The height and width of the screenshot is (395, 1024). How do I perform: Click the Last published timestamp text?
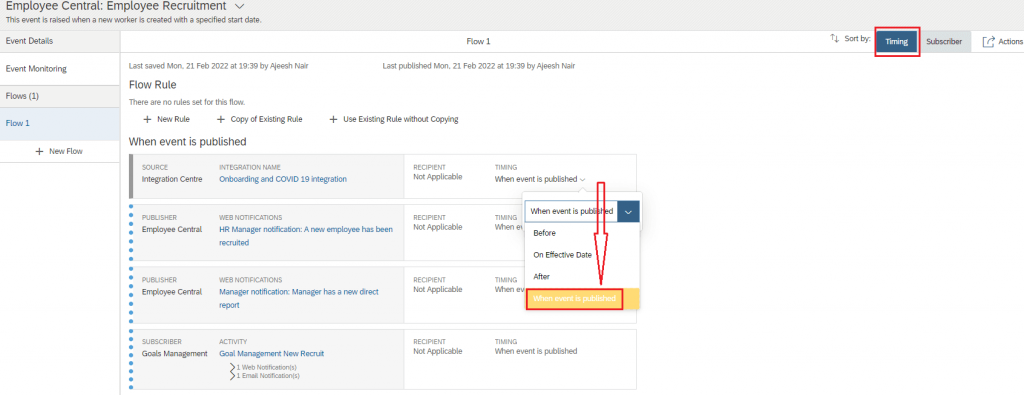(479, 66)
